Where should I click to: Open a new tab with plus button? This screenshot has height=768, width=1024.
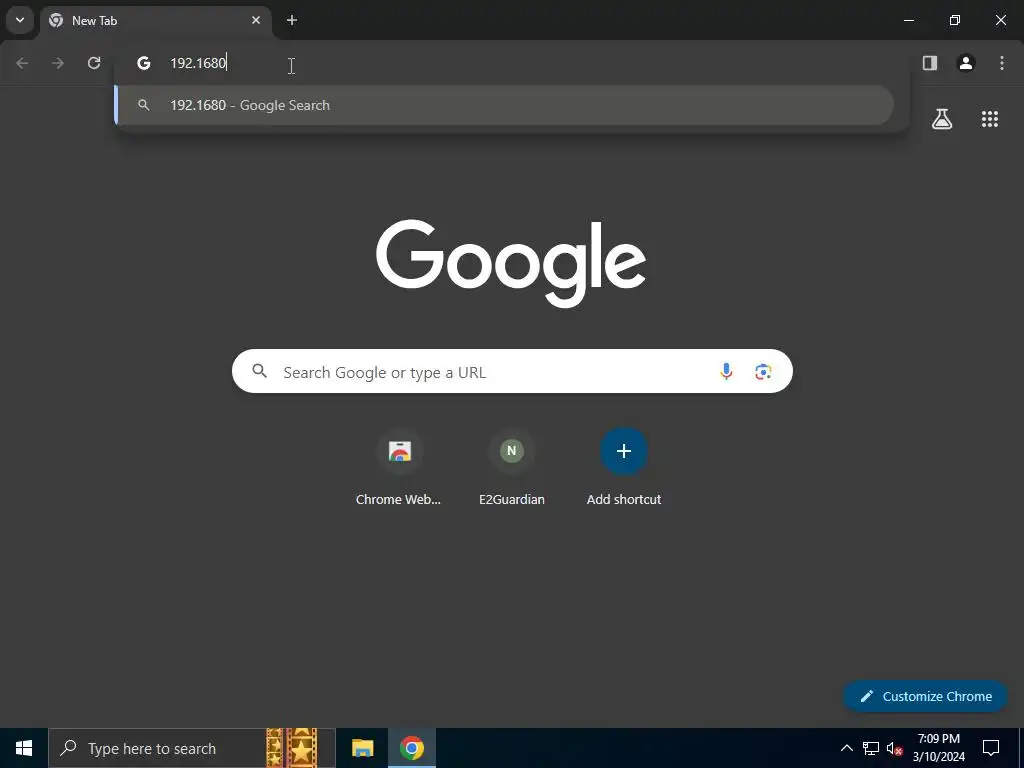[292, 20]
